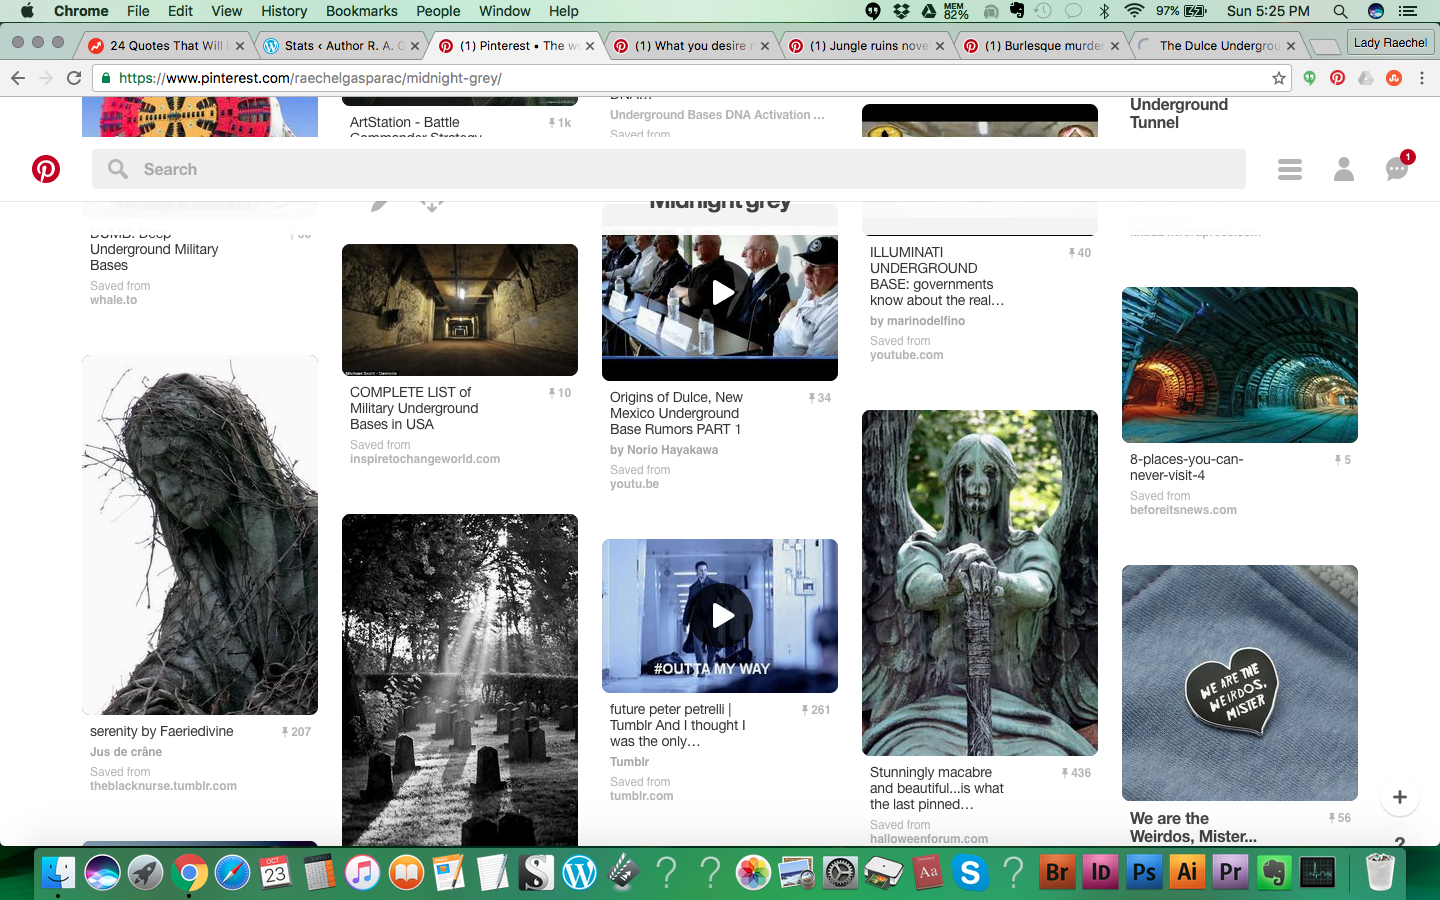Switch to the 24 Quotes That Will tab
1440x900 pixels.
coord(166,46)
